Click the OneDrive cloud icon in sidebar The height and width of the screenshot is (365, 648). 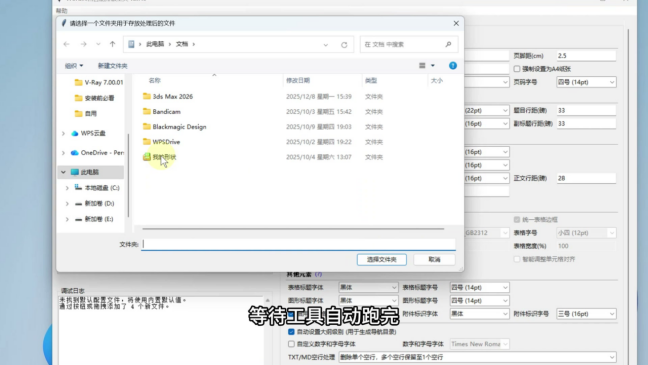(75, 153)
